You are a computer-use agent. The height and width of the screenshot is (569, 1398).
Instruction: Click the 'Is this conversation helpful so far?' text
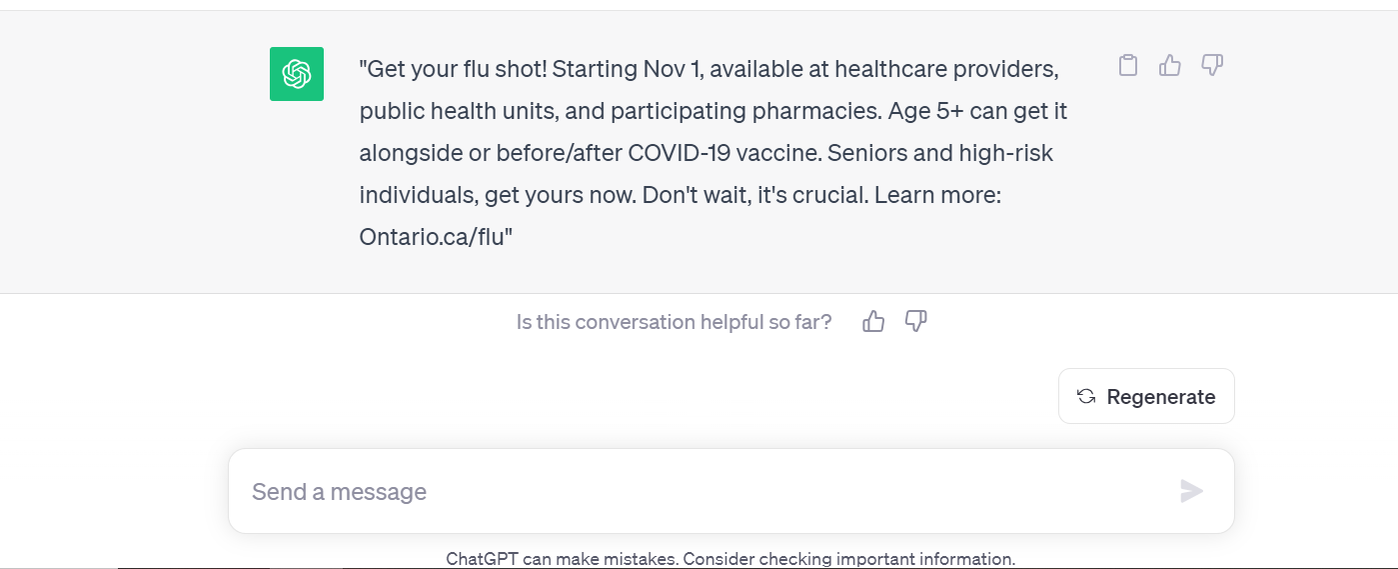[x=674, y=322]
